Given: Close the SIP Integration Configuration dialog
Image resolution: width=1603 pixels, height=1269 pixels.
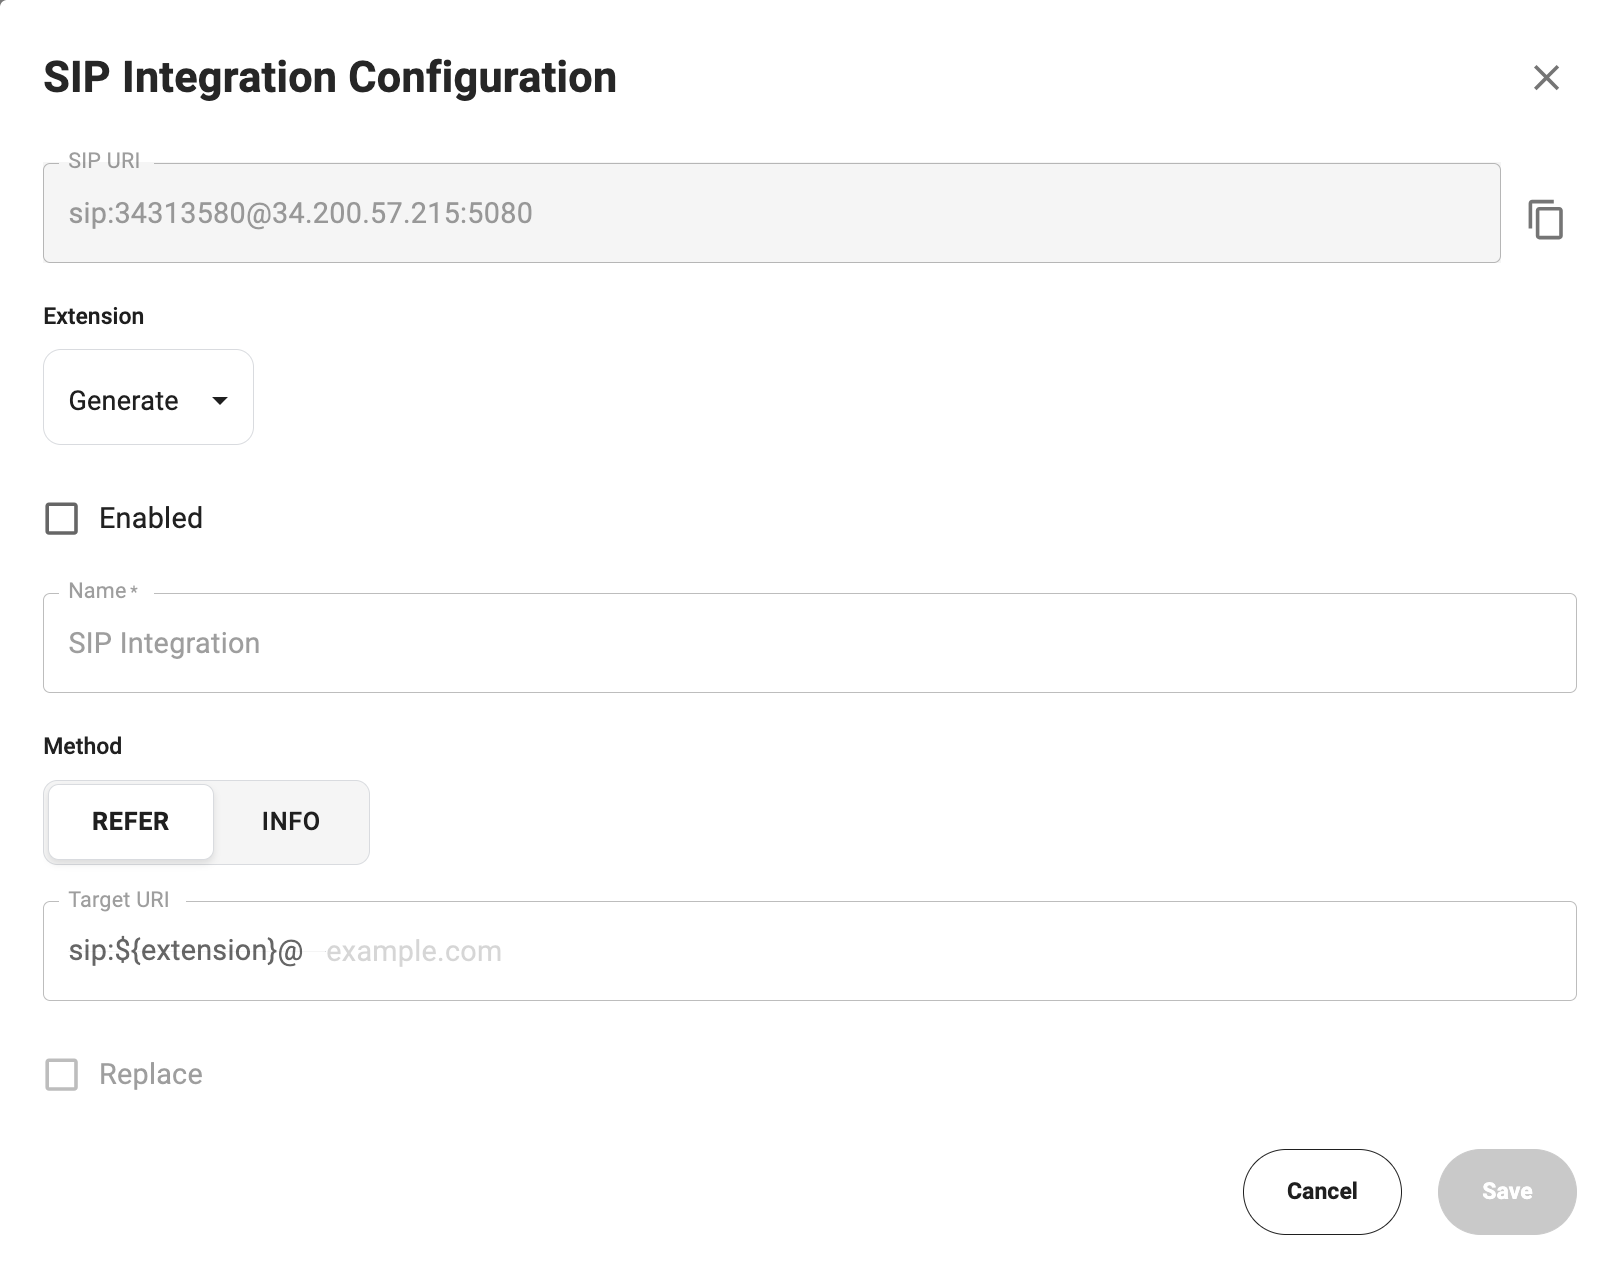Looking at the screenshot, I should pos(1546,78).
